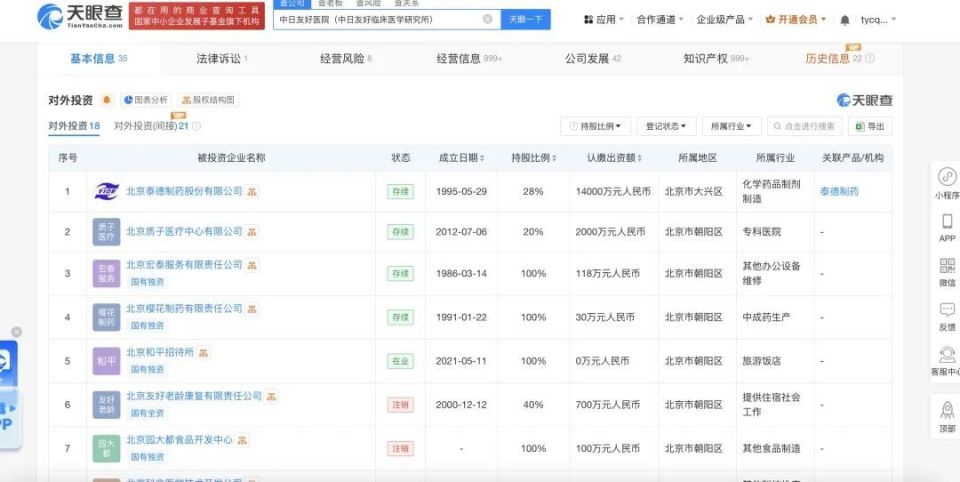Click the notification bell in top bar
Image resolution: width=960 pixels, height=482 pixels.
(845, 20)
